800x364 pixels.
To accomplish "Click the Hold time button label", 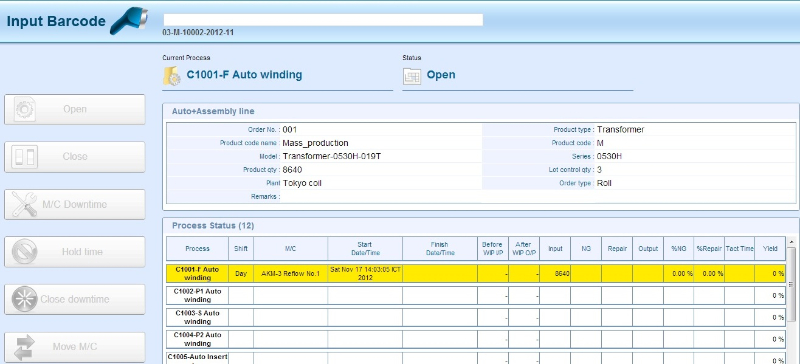I will 82,252.
